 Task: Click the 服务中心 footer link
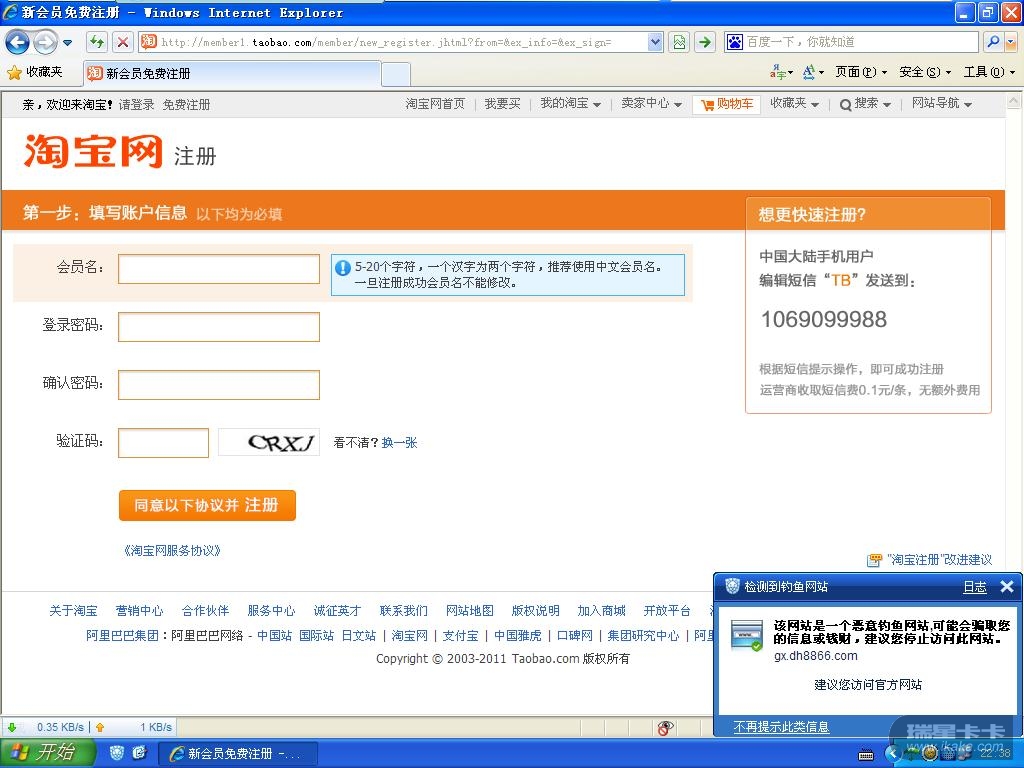coord(271,611)
